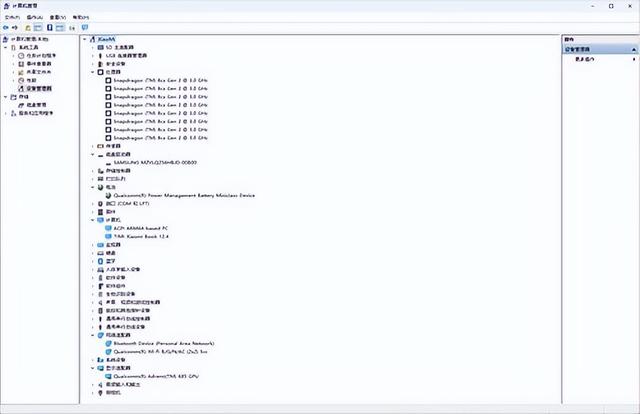Viewport: 640px width, 414px height.
Task: Click the 蓝牙 Bluetooth category icon
Action: [100, 261]
